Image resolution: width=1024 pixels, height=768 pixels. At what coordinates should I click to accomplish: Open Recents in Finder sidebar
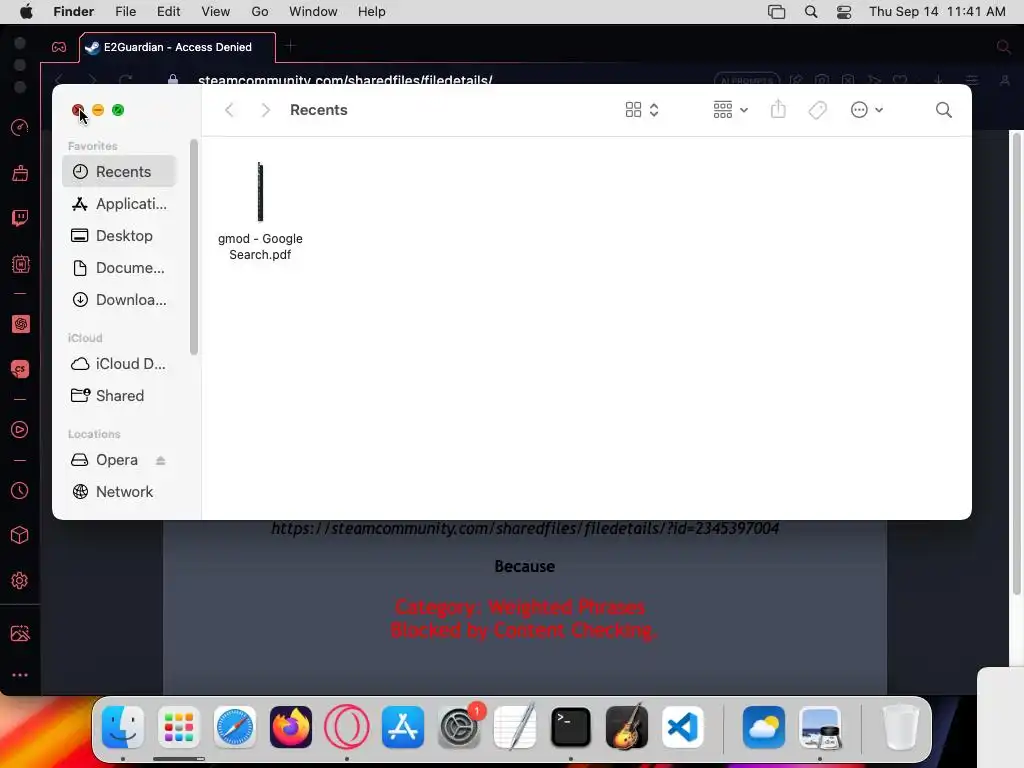[120, 172]
